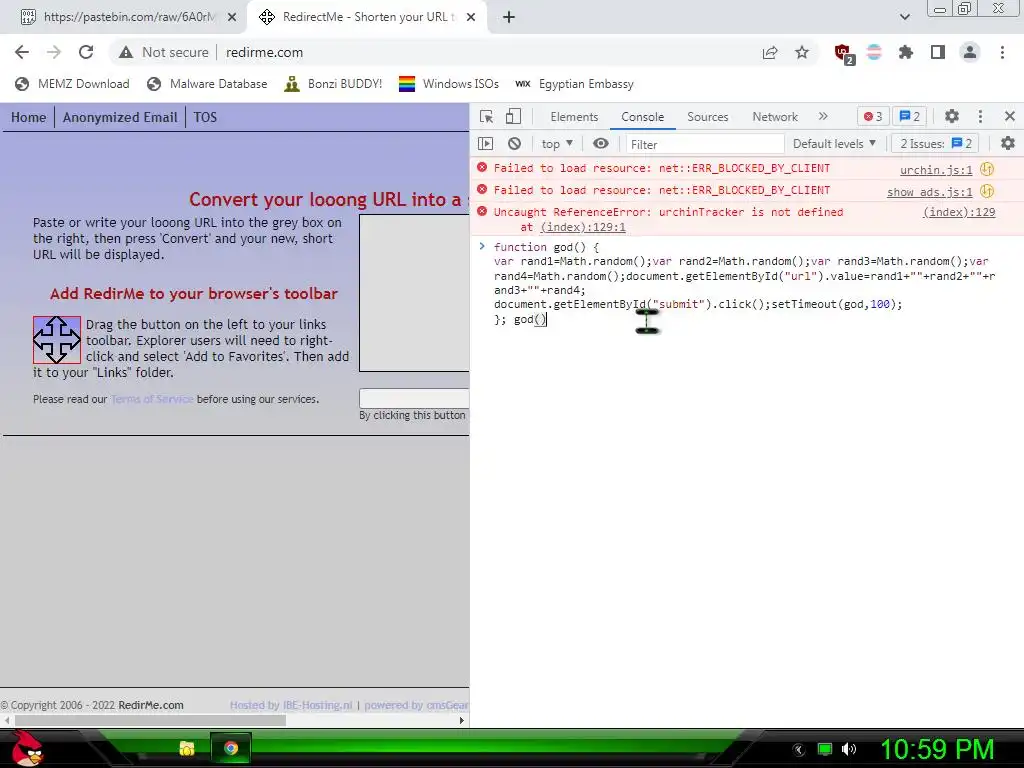Activate DevTools inspect element picker
Screen dimensions: 1024x768
point(487,116)
